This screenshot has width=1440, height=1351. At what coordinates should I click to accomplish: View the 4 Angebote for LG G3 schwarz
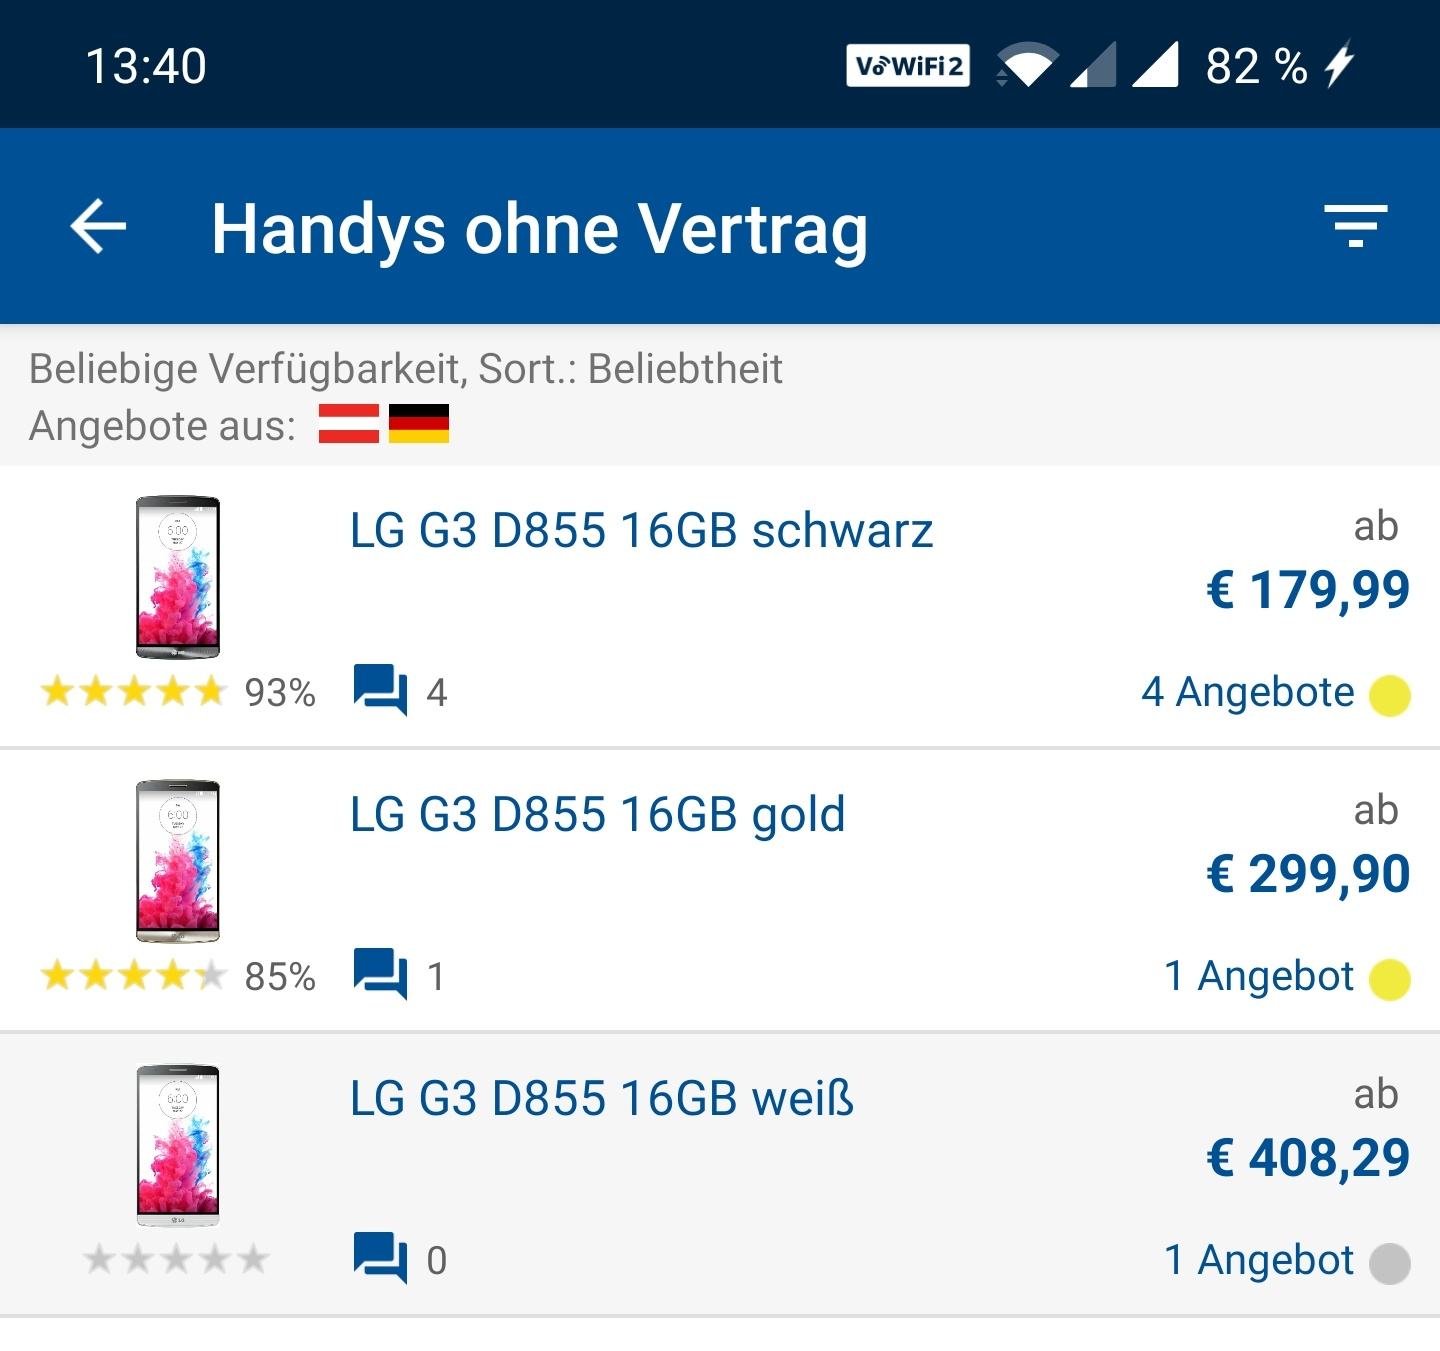[1247, 692]
